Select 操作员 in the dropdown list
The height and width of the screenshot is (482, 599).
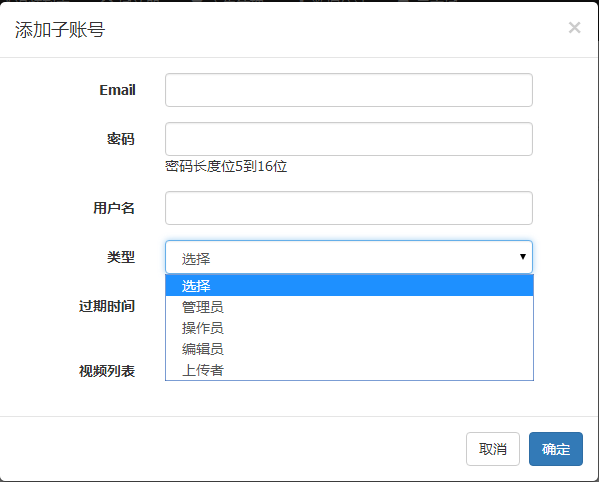(x=349, y=328)
